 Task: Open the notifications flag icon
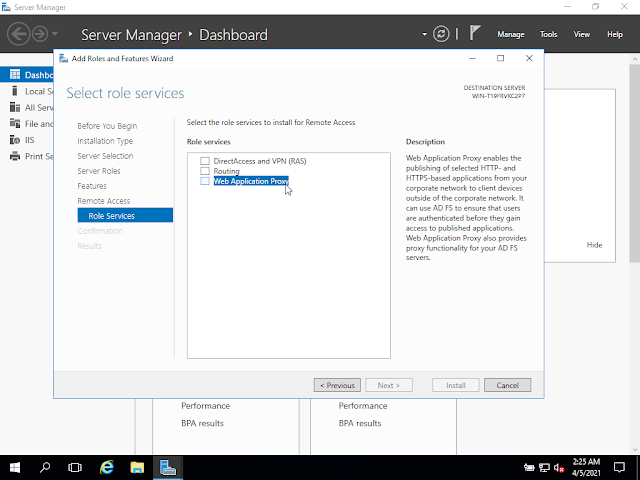(474, 33)
